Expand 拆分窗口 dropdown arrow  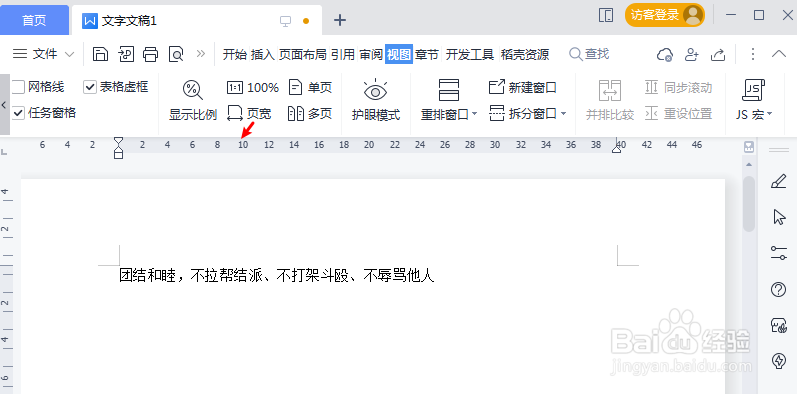coord(563,114)
